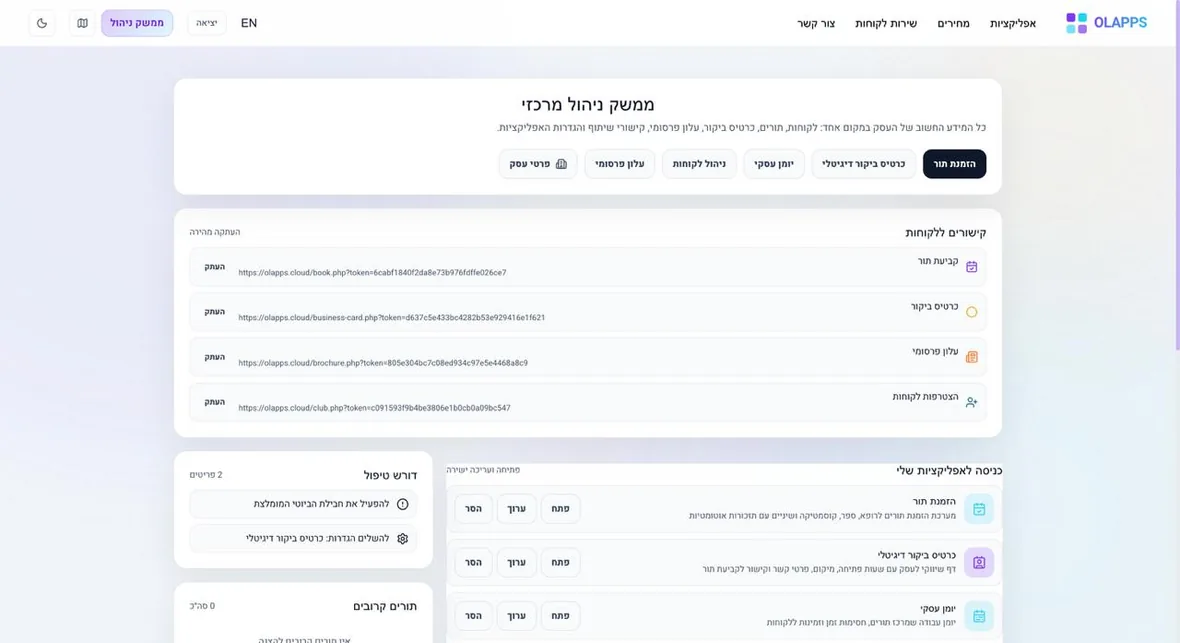Copy the כרטיס ביקור link
The image size is (1180, 643).
point(214,312)
